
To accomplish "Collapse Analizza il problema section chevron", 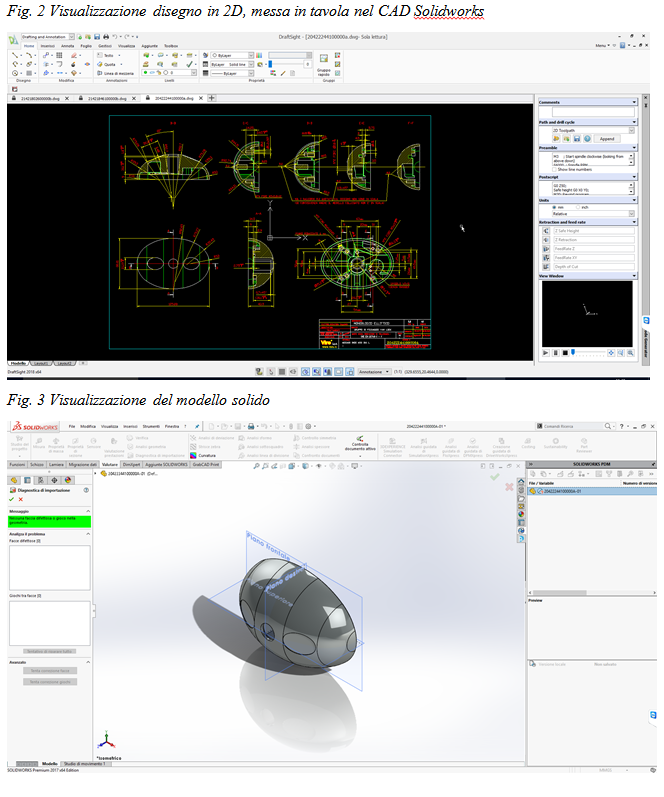I will point(88,534).
